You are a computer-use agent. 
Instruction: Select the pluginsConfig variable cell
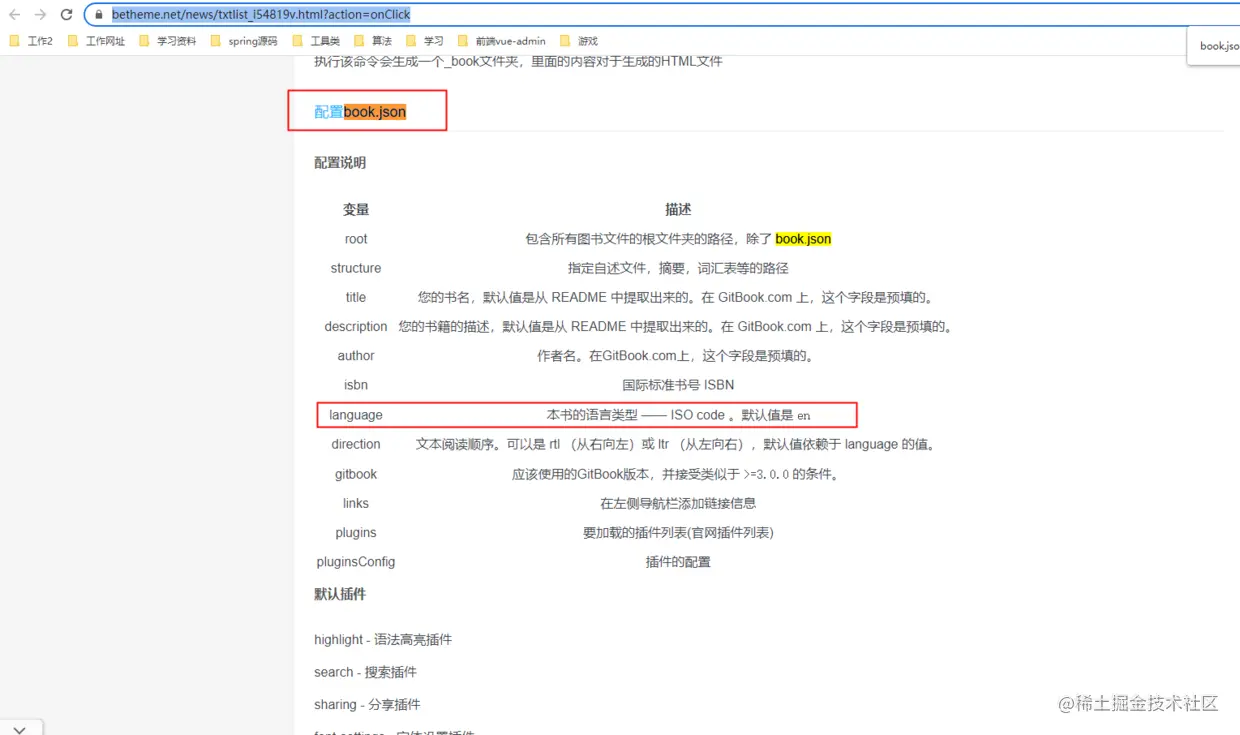pos(356,562)
